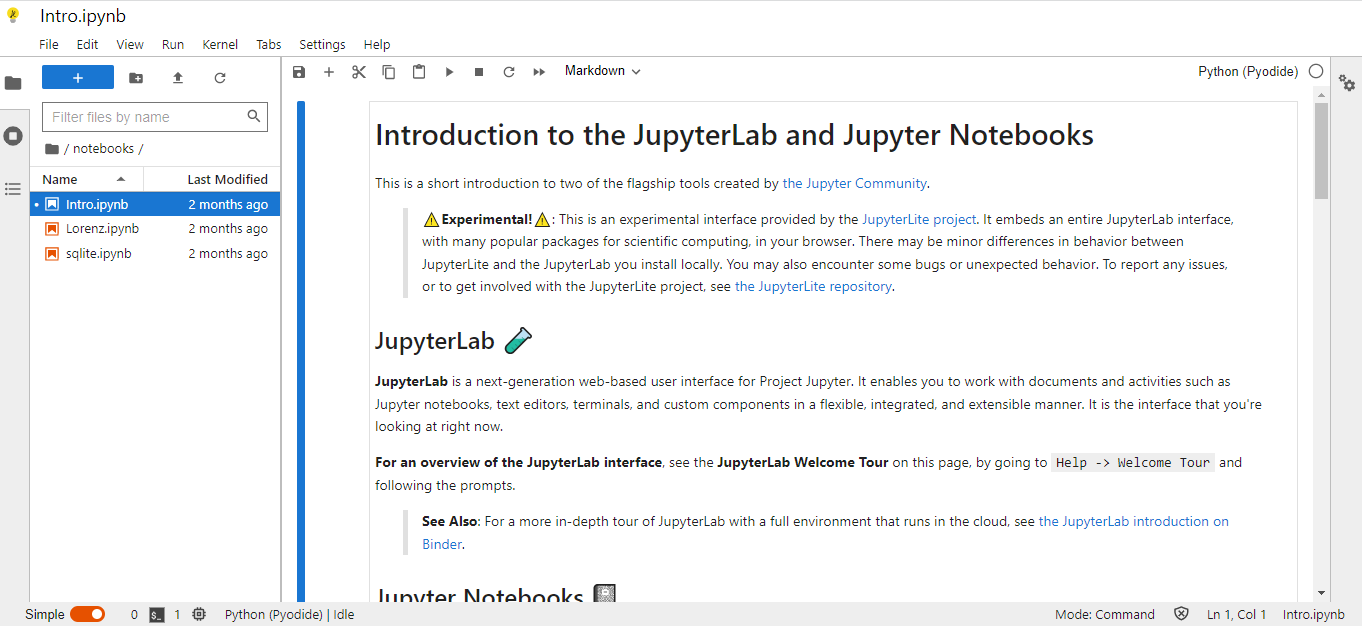
Task: Save the notebook with the save icon
Action: [298, 71]
